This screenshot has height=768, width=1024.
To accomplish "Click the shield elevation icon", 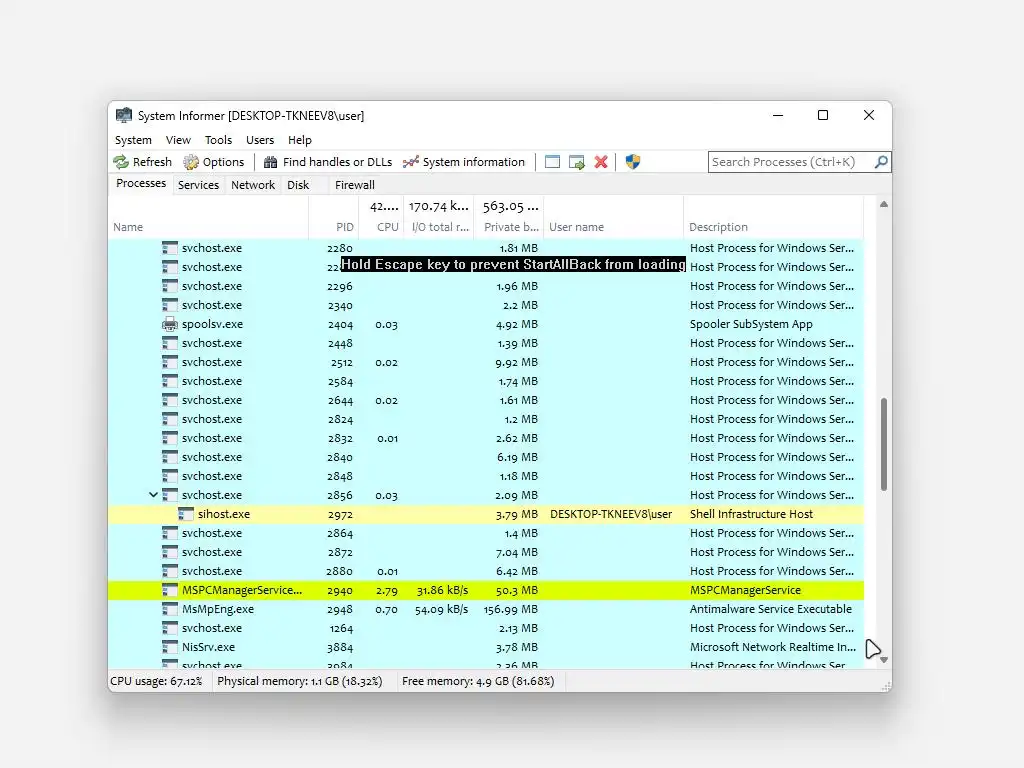I will [633, 162].
